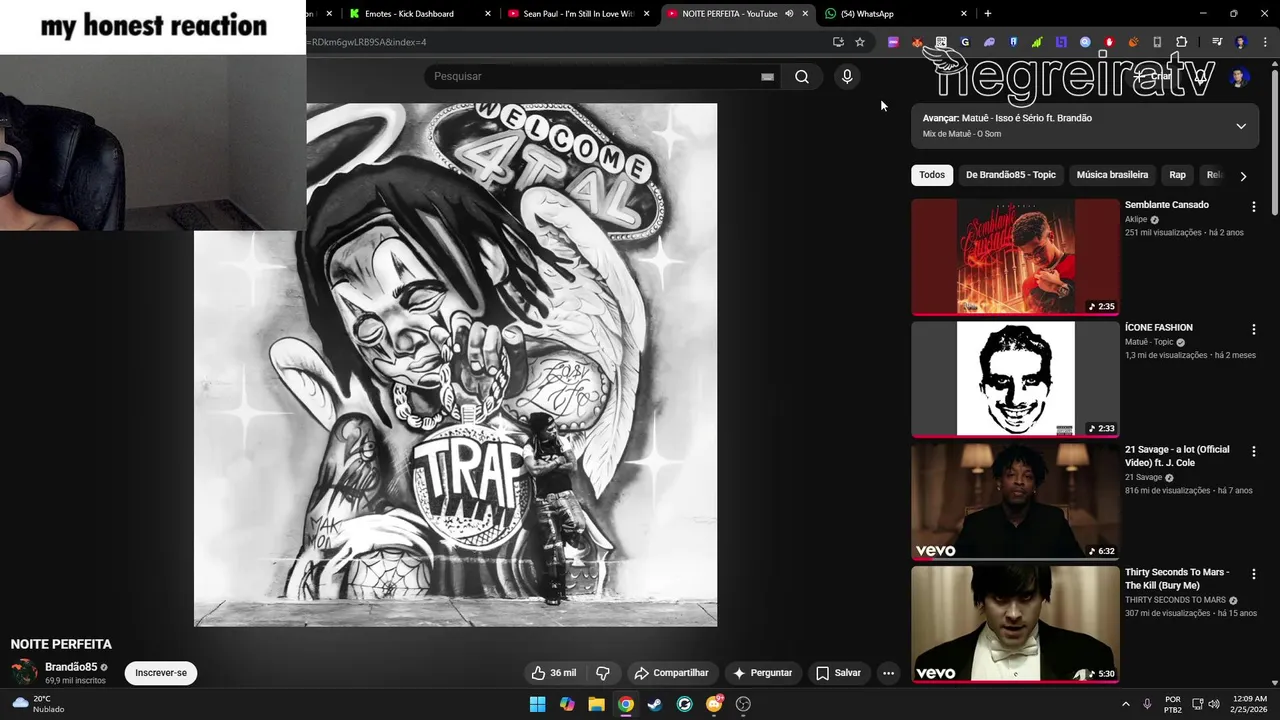This screenshot has height=720, width=1280.
Task: Switch to the Sean Paul YouTube tab
Action: [x=577, y=14]
